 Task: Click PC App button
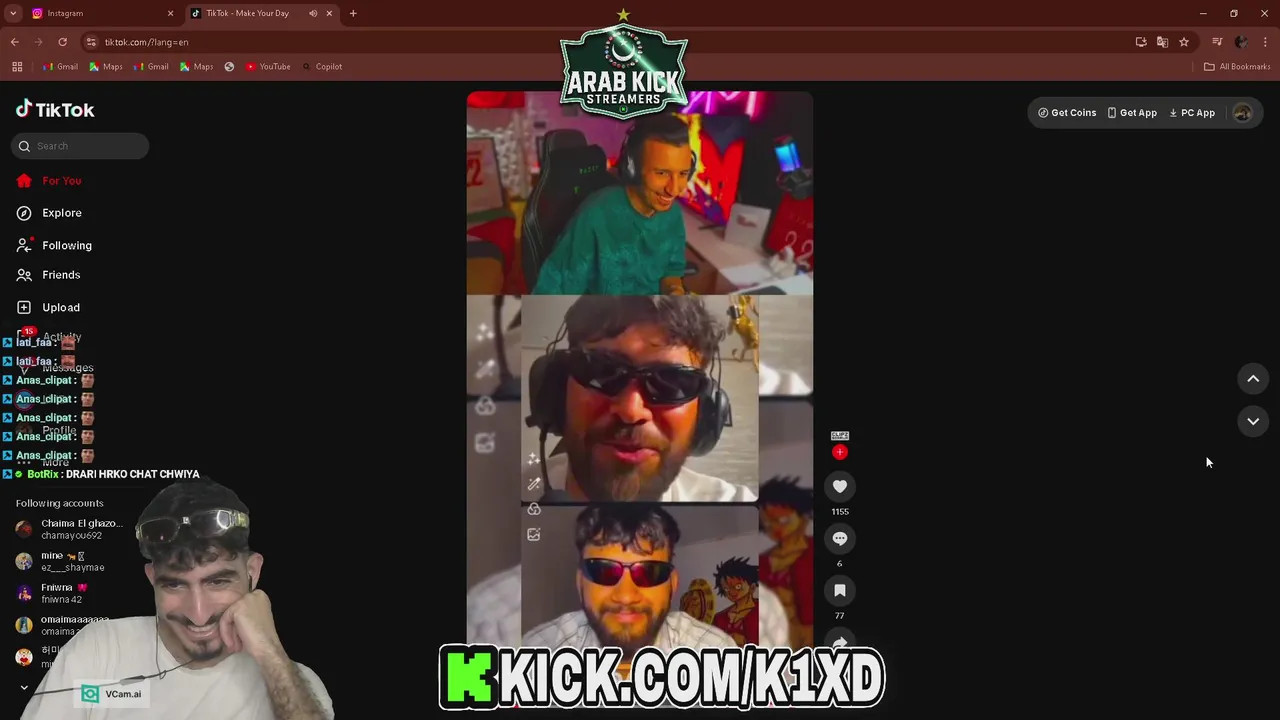pos(1192,113)
